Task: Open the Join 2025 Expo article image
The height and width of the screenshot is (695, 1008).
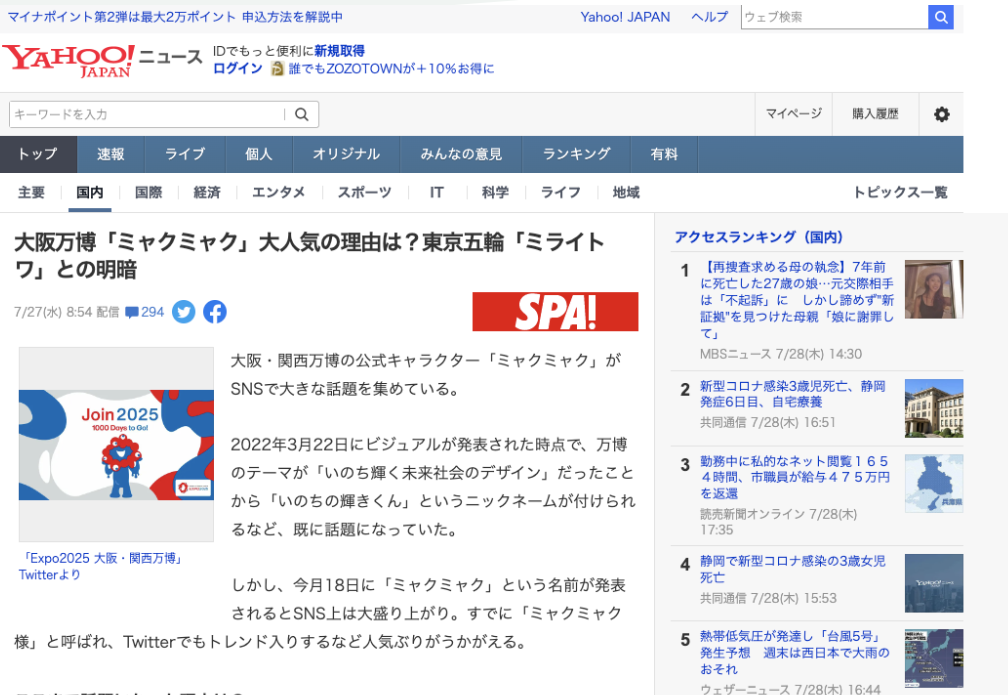Action: click(x=116, y=444)
